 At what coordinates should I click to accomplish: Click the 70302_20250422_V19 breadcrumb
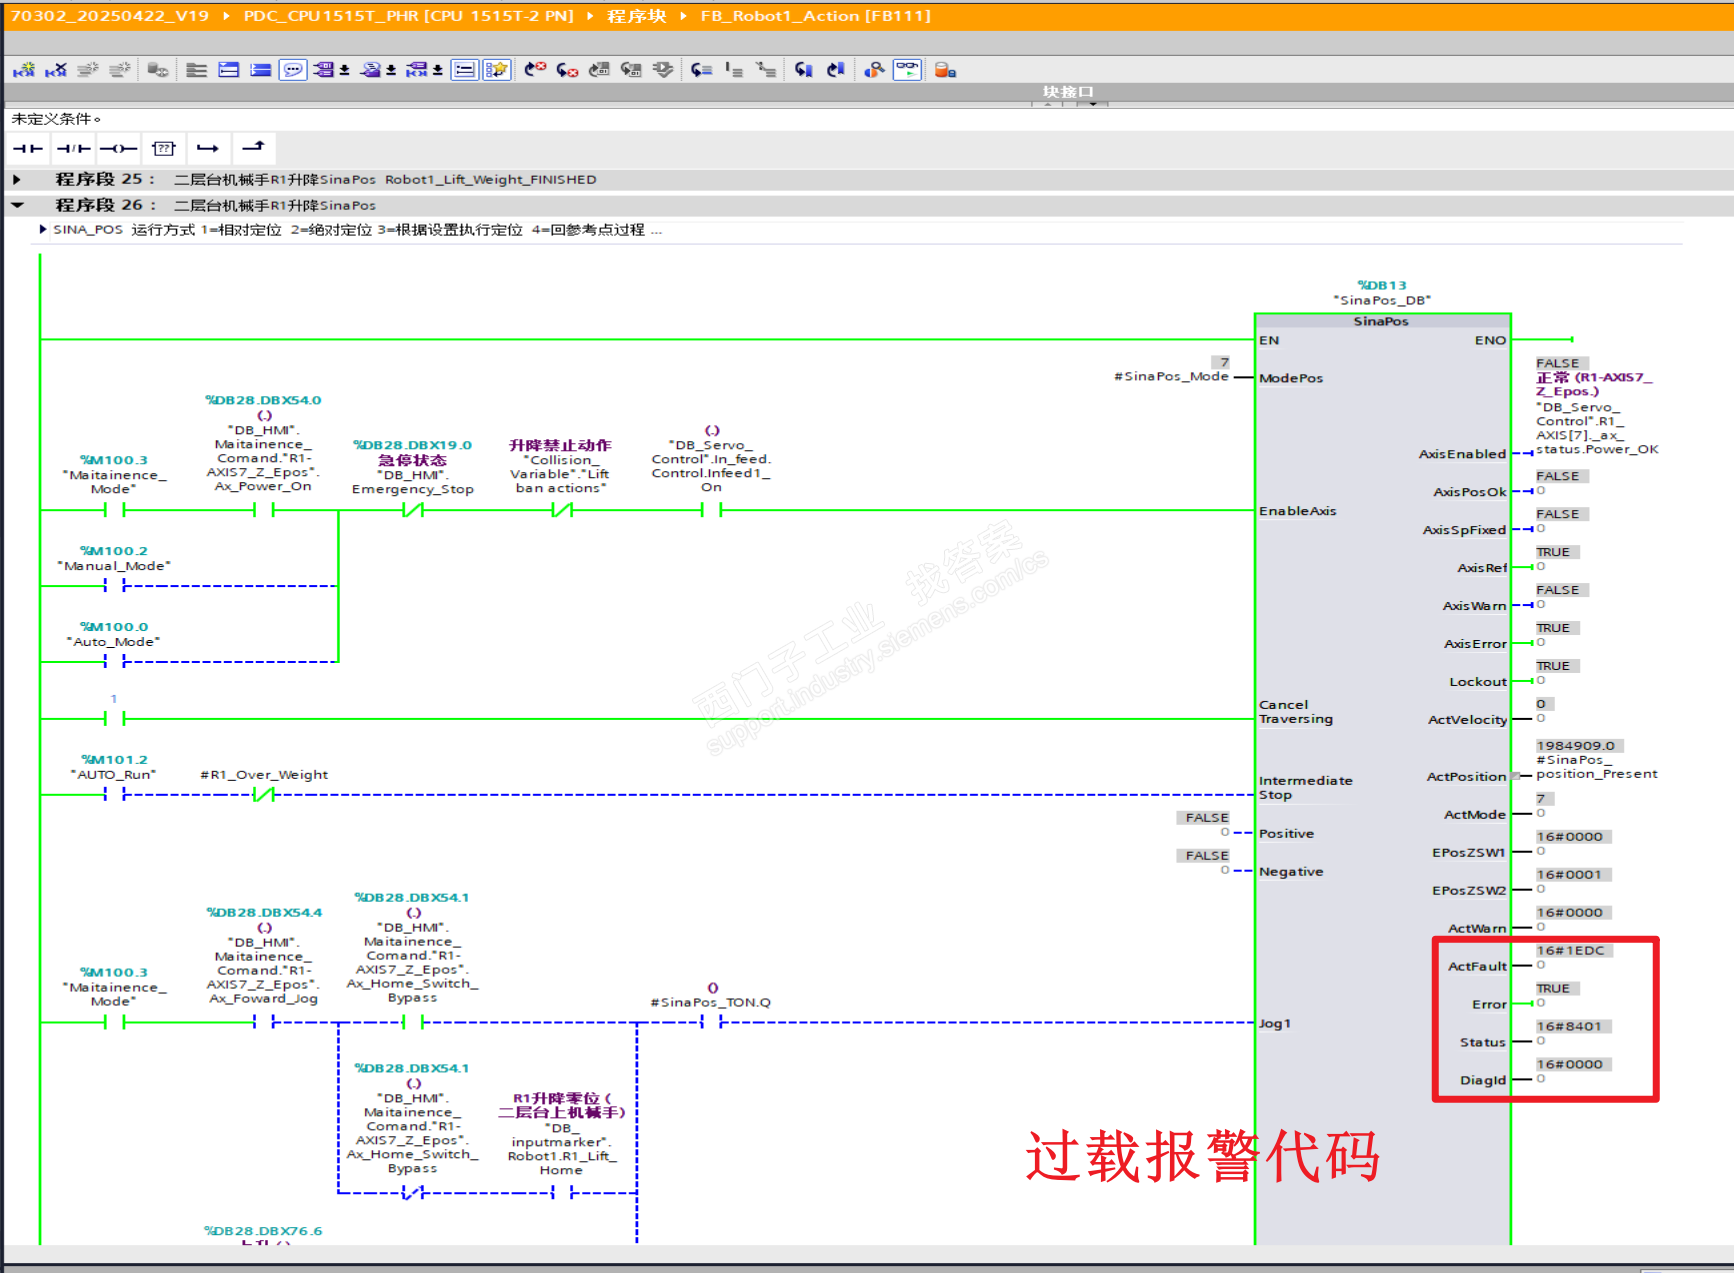pos(110,16)
